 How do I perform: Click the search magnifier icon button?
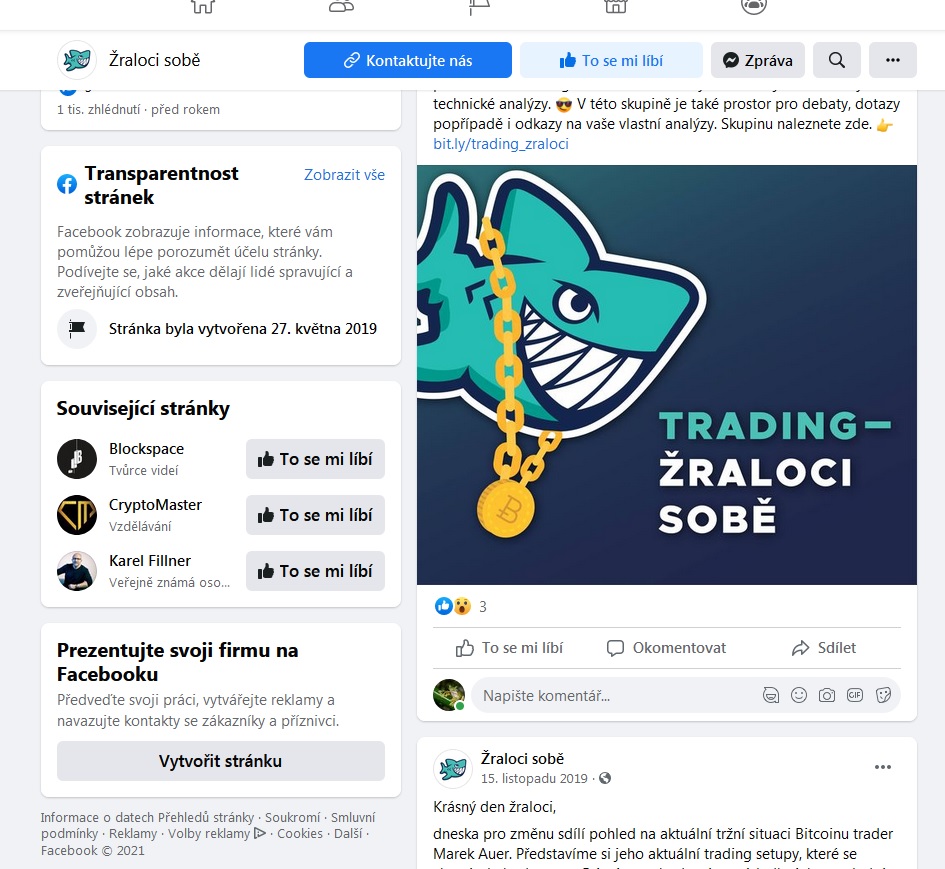point(837,60)
